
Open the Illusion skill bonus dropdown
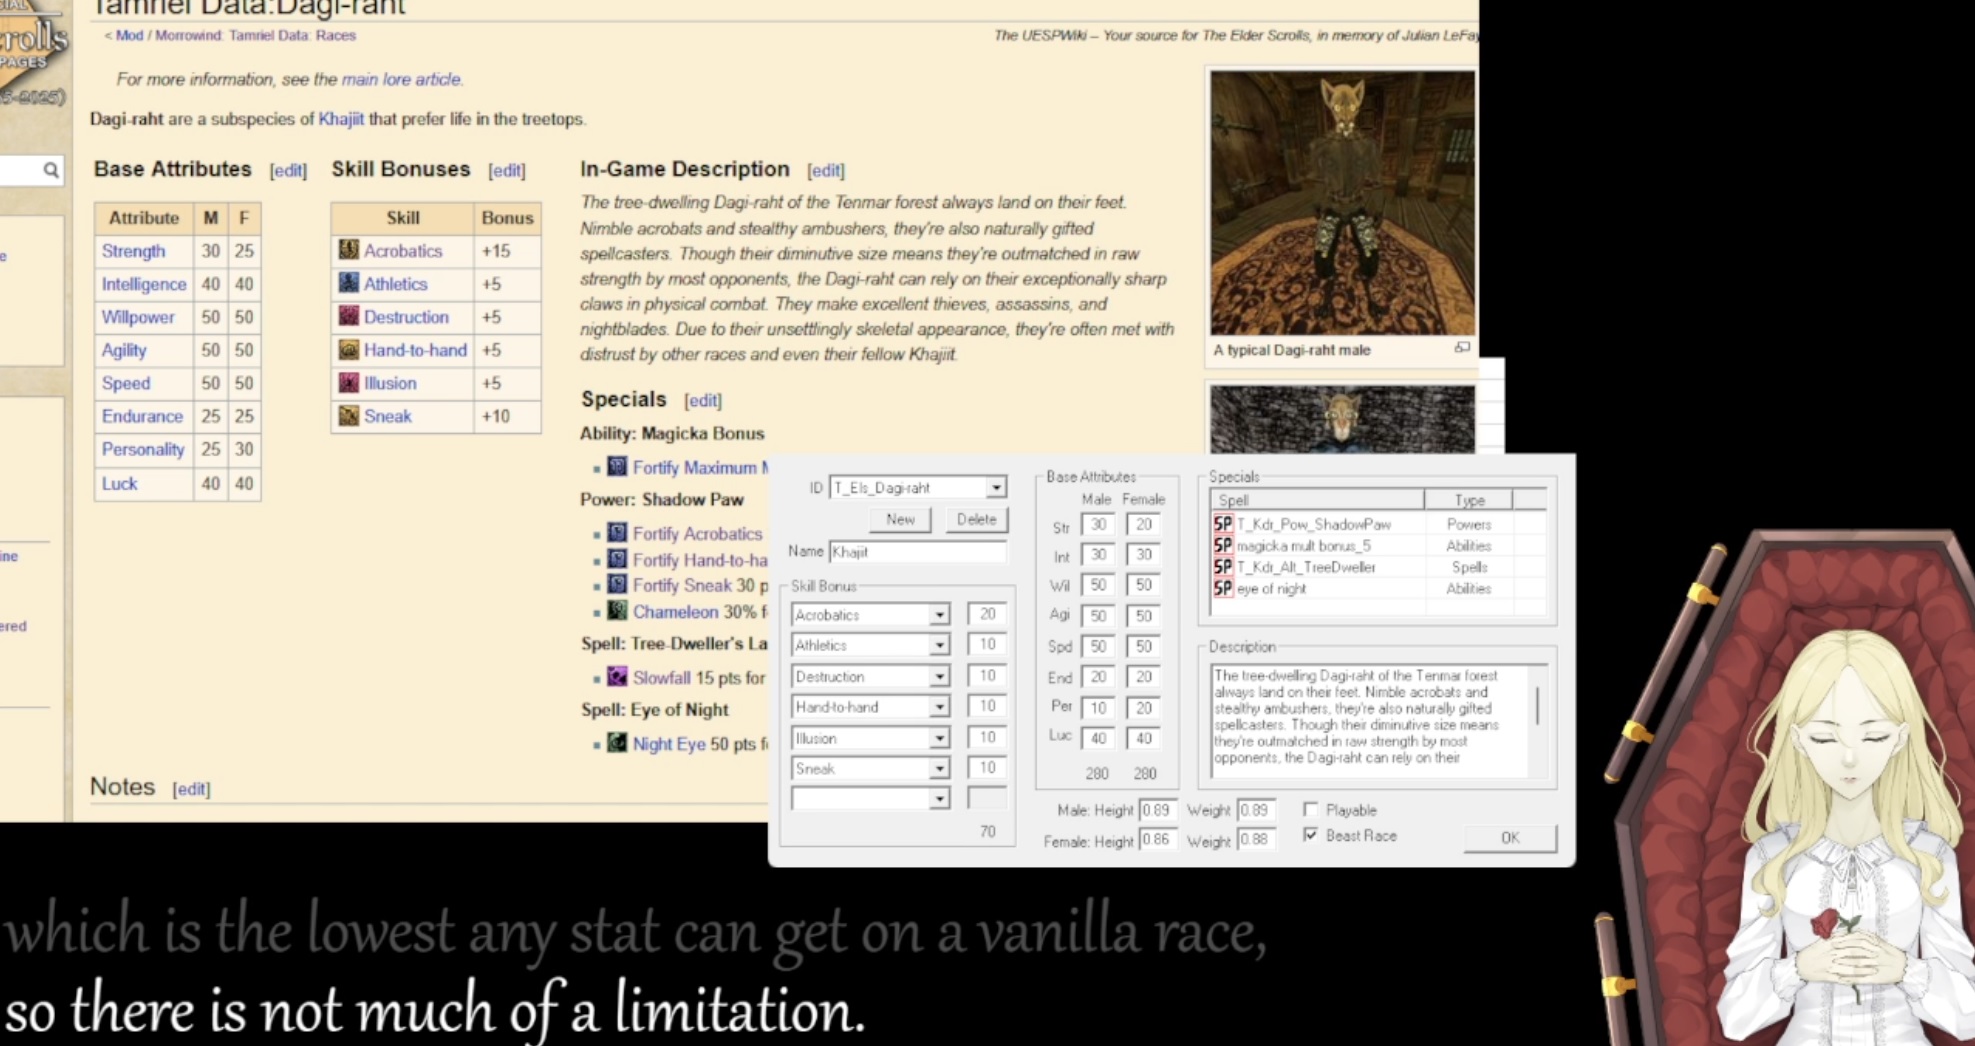[x=939, y=738]
